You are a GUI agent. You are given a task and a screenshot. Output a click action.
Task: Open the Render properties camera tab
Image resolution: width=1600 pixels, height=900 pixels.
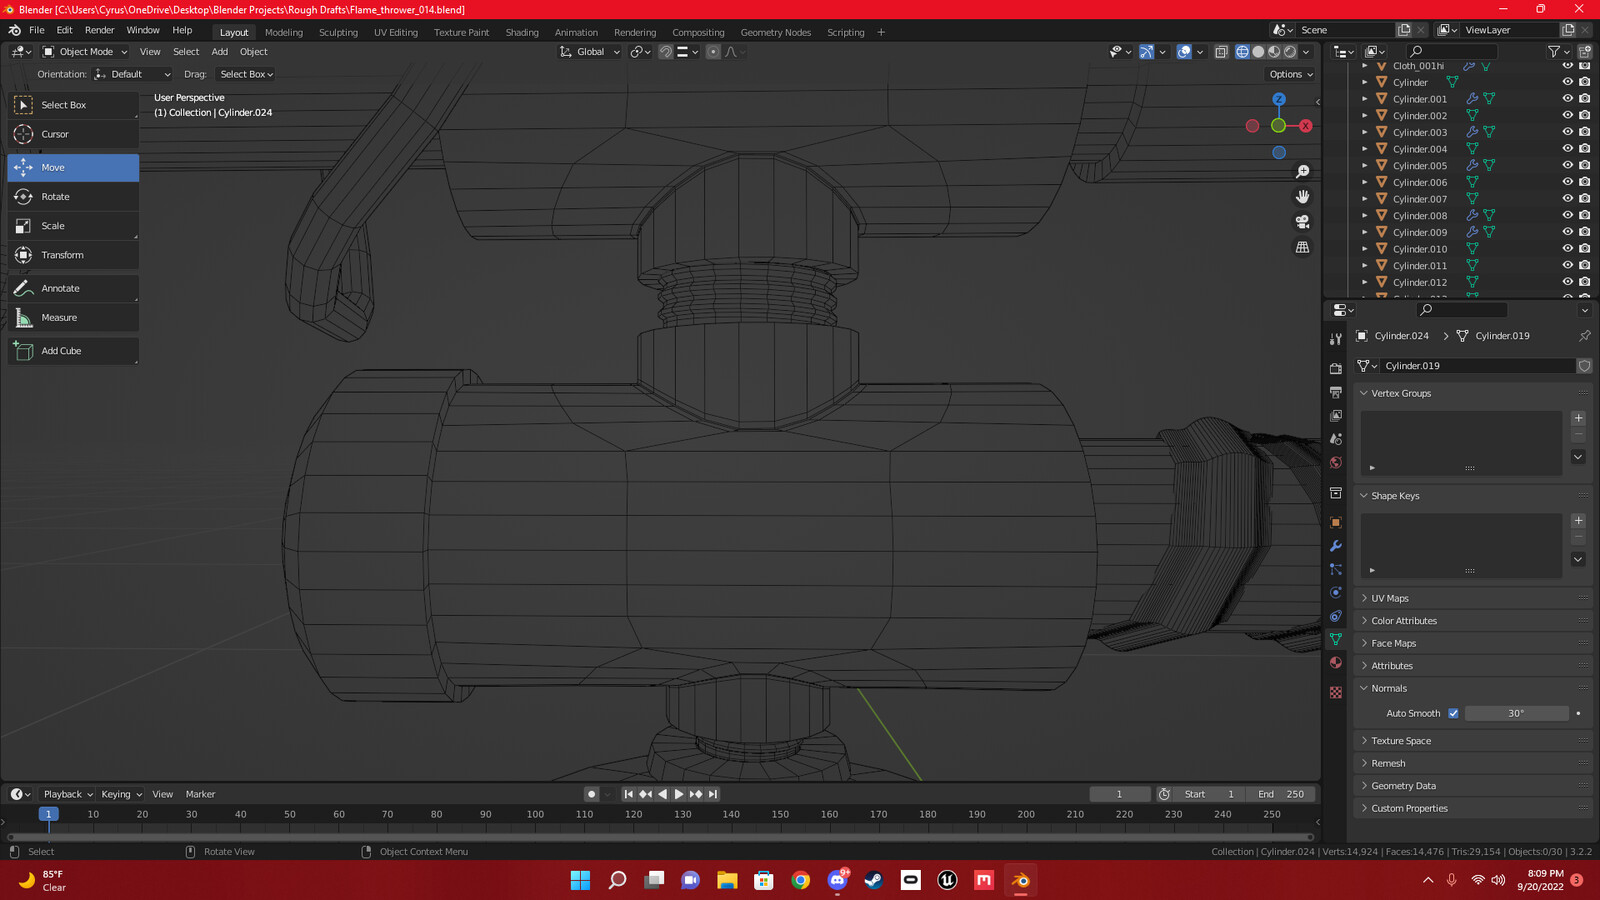tap(1336, 369)
